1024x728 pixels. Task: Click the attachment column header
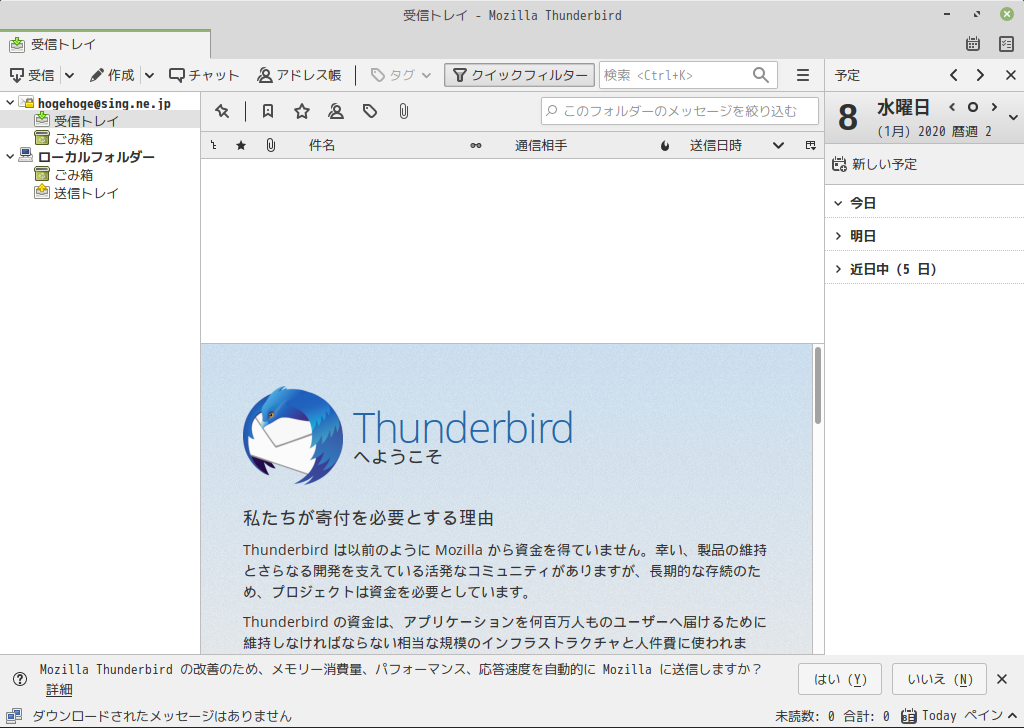270,146
